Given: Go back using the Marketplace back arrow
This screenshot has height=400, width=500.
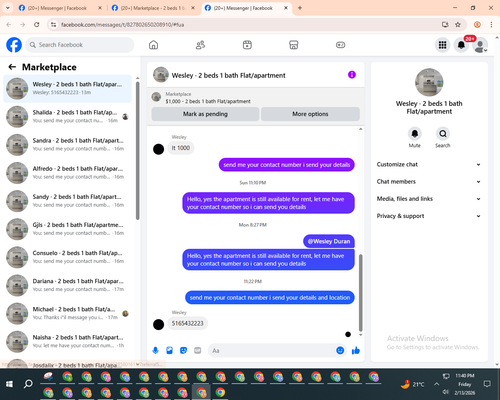Looking at the screenshot, I should [x=12, y=67].
